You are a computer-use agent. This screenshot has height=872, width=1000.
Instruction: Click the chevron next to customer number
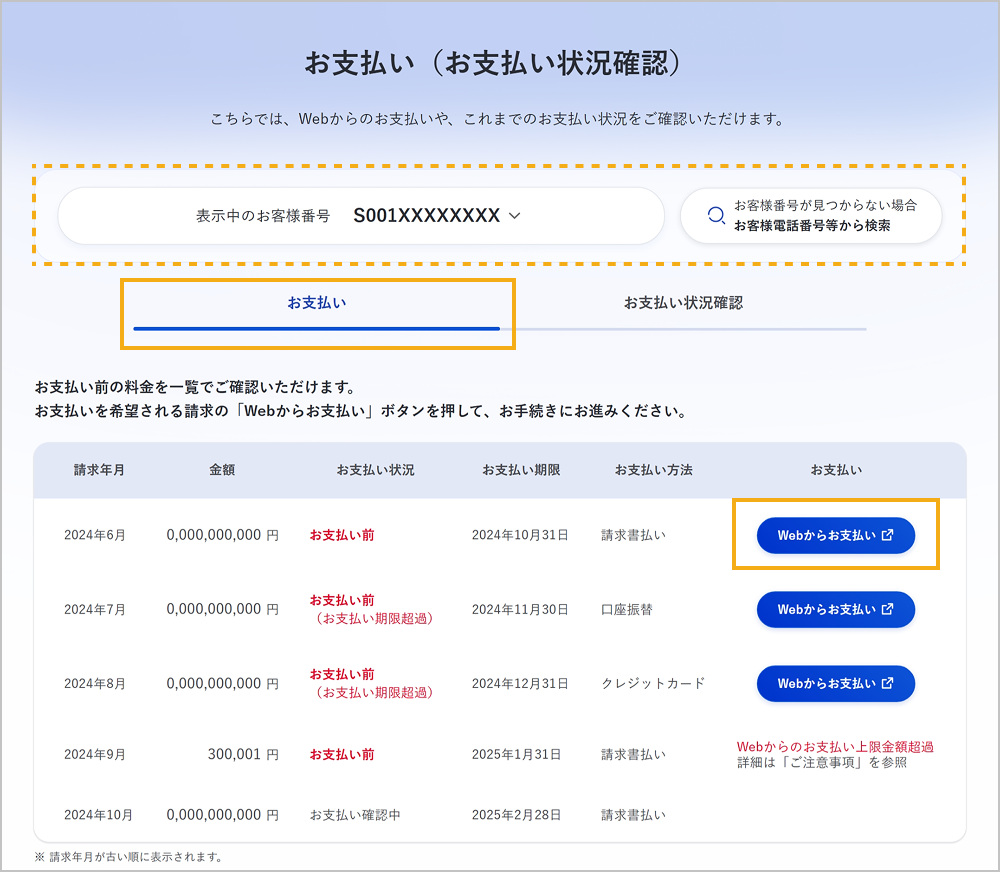pos(515,216)
